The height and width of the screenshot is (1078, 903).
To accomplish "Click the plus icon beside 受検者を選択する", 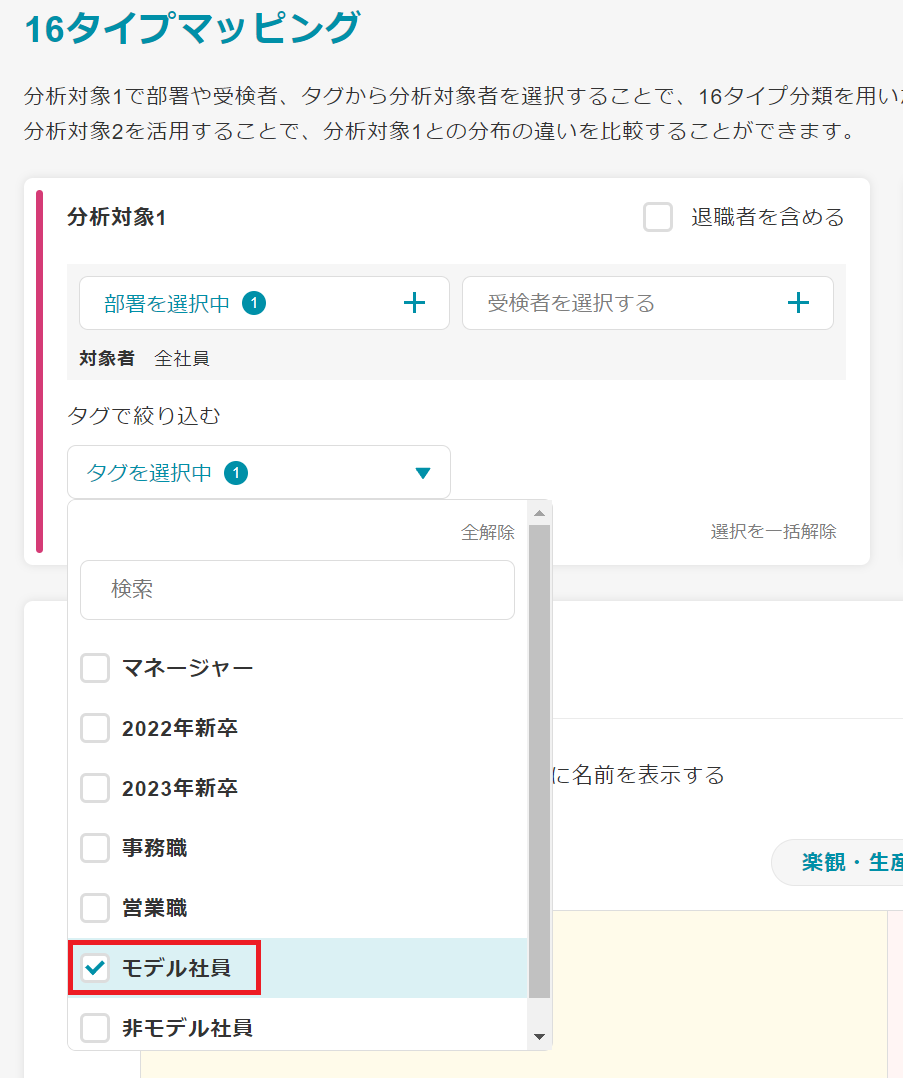I will pos(797,304).
